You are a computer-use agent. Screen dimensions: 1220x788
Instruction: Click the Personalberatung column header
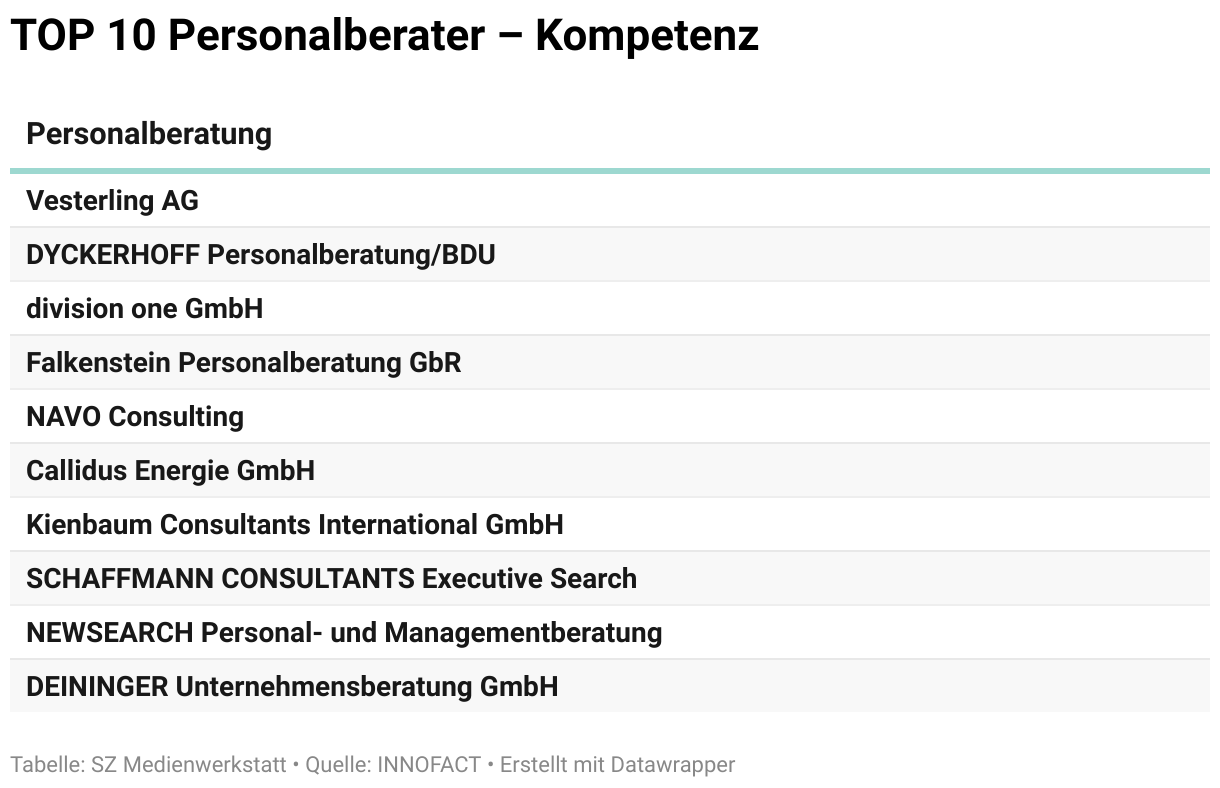tap(149, 133)
